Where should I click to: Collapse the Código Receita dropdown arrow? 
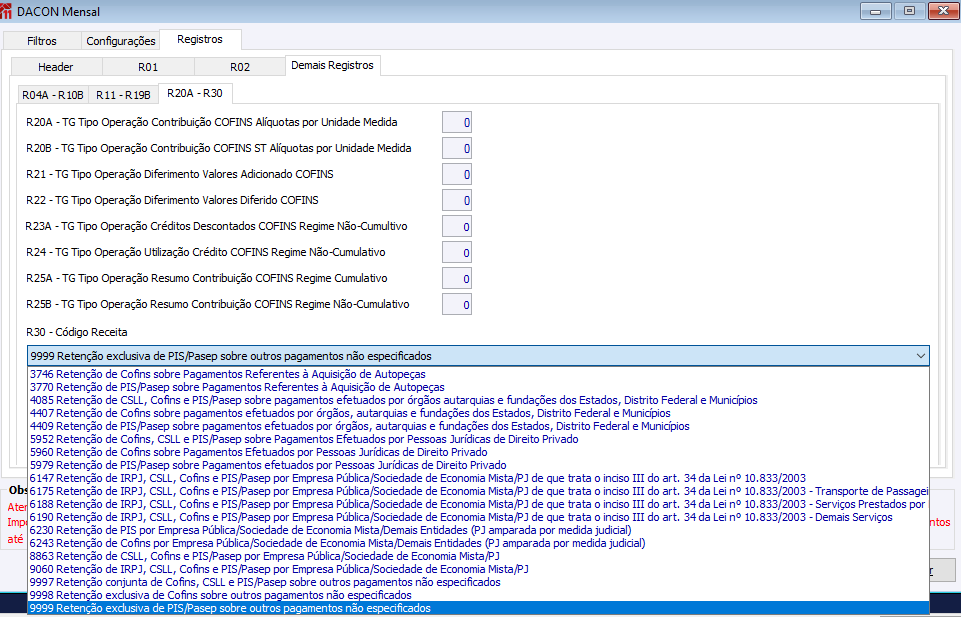click(x=920, y=356)
